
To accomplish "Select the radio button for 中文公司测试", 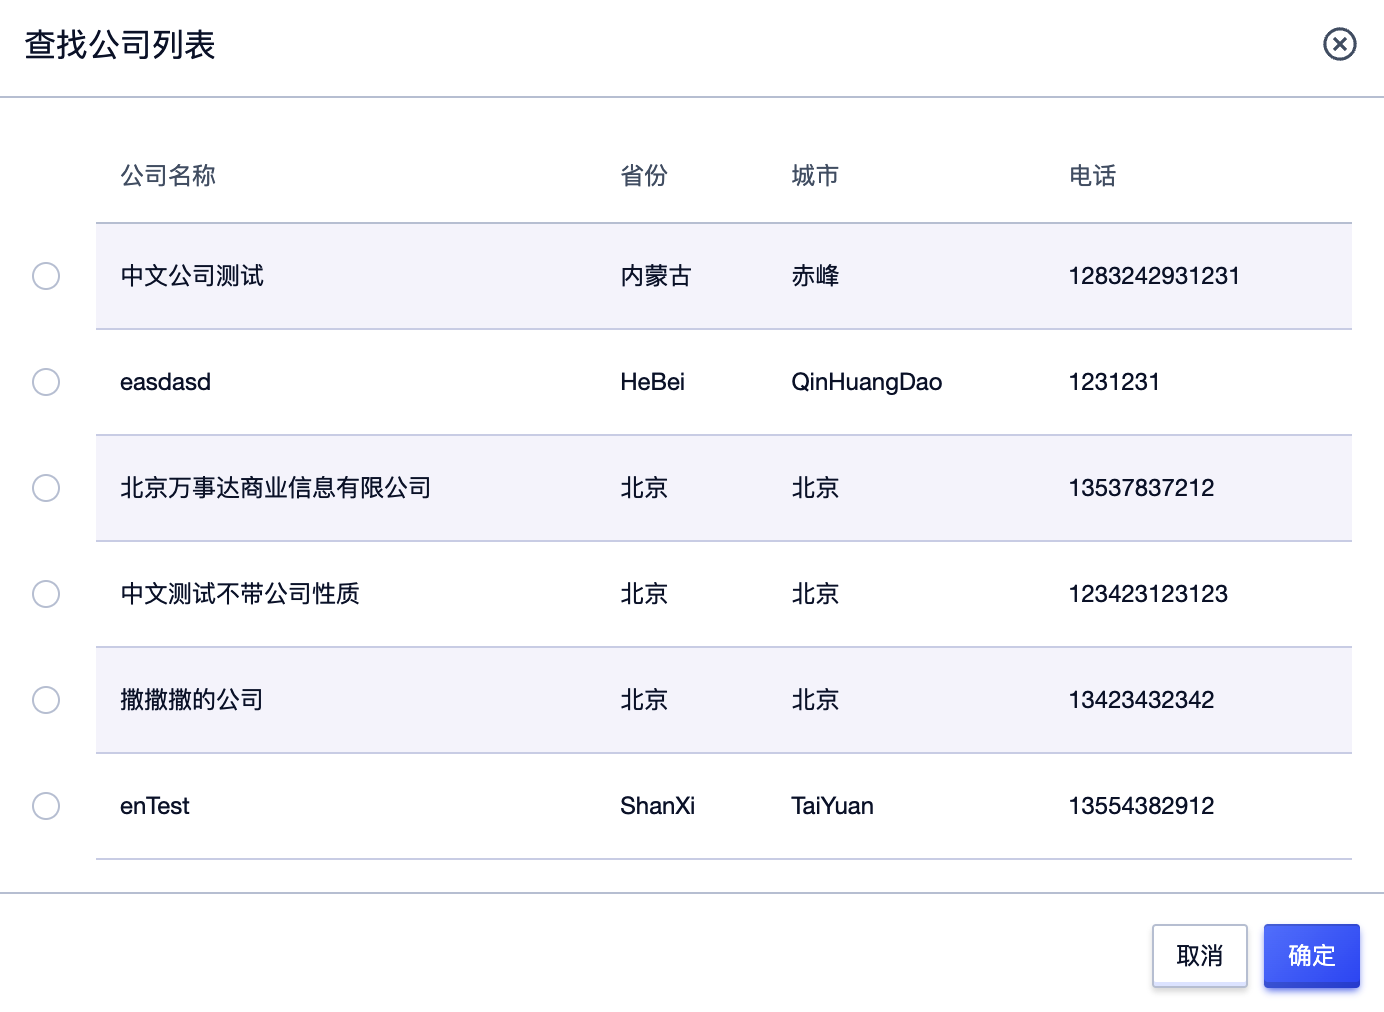I will tap(45, 276).
